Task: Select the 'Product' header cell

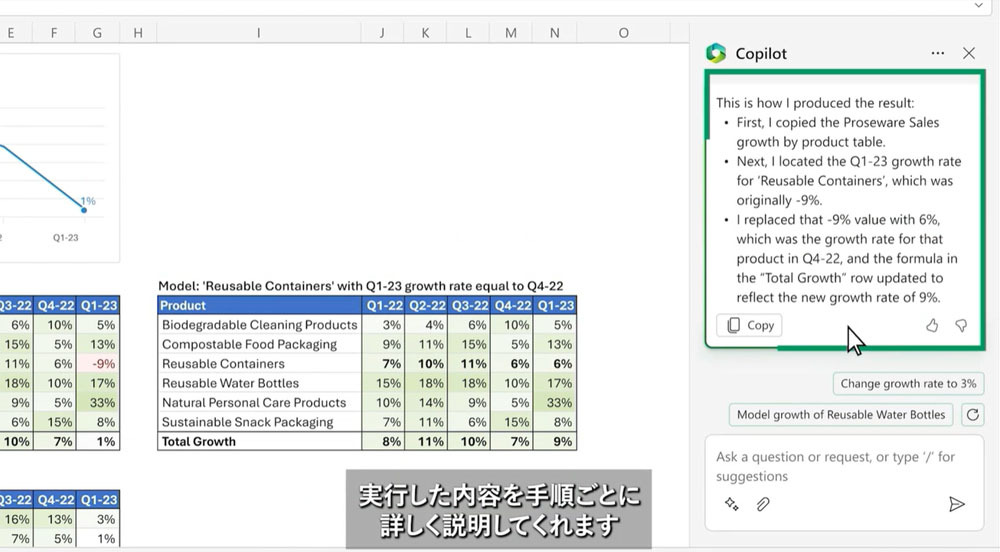Action: click(x=259, y=305)
